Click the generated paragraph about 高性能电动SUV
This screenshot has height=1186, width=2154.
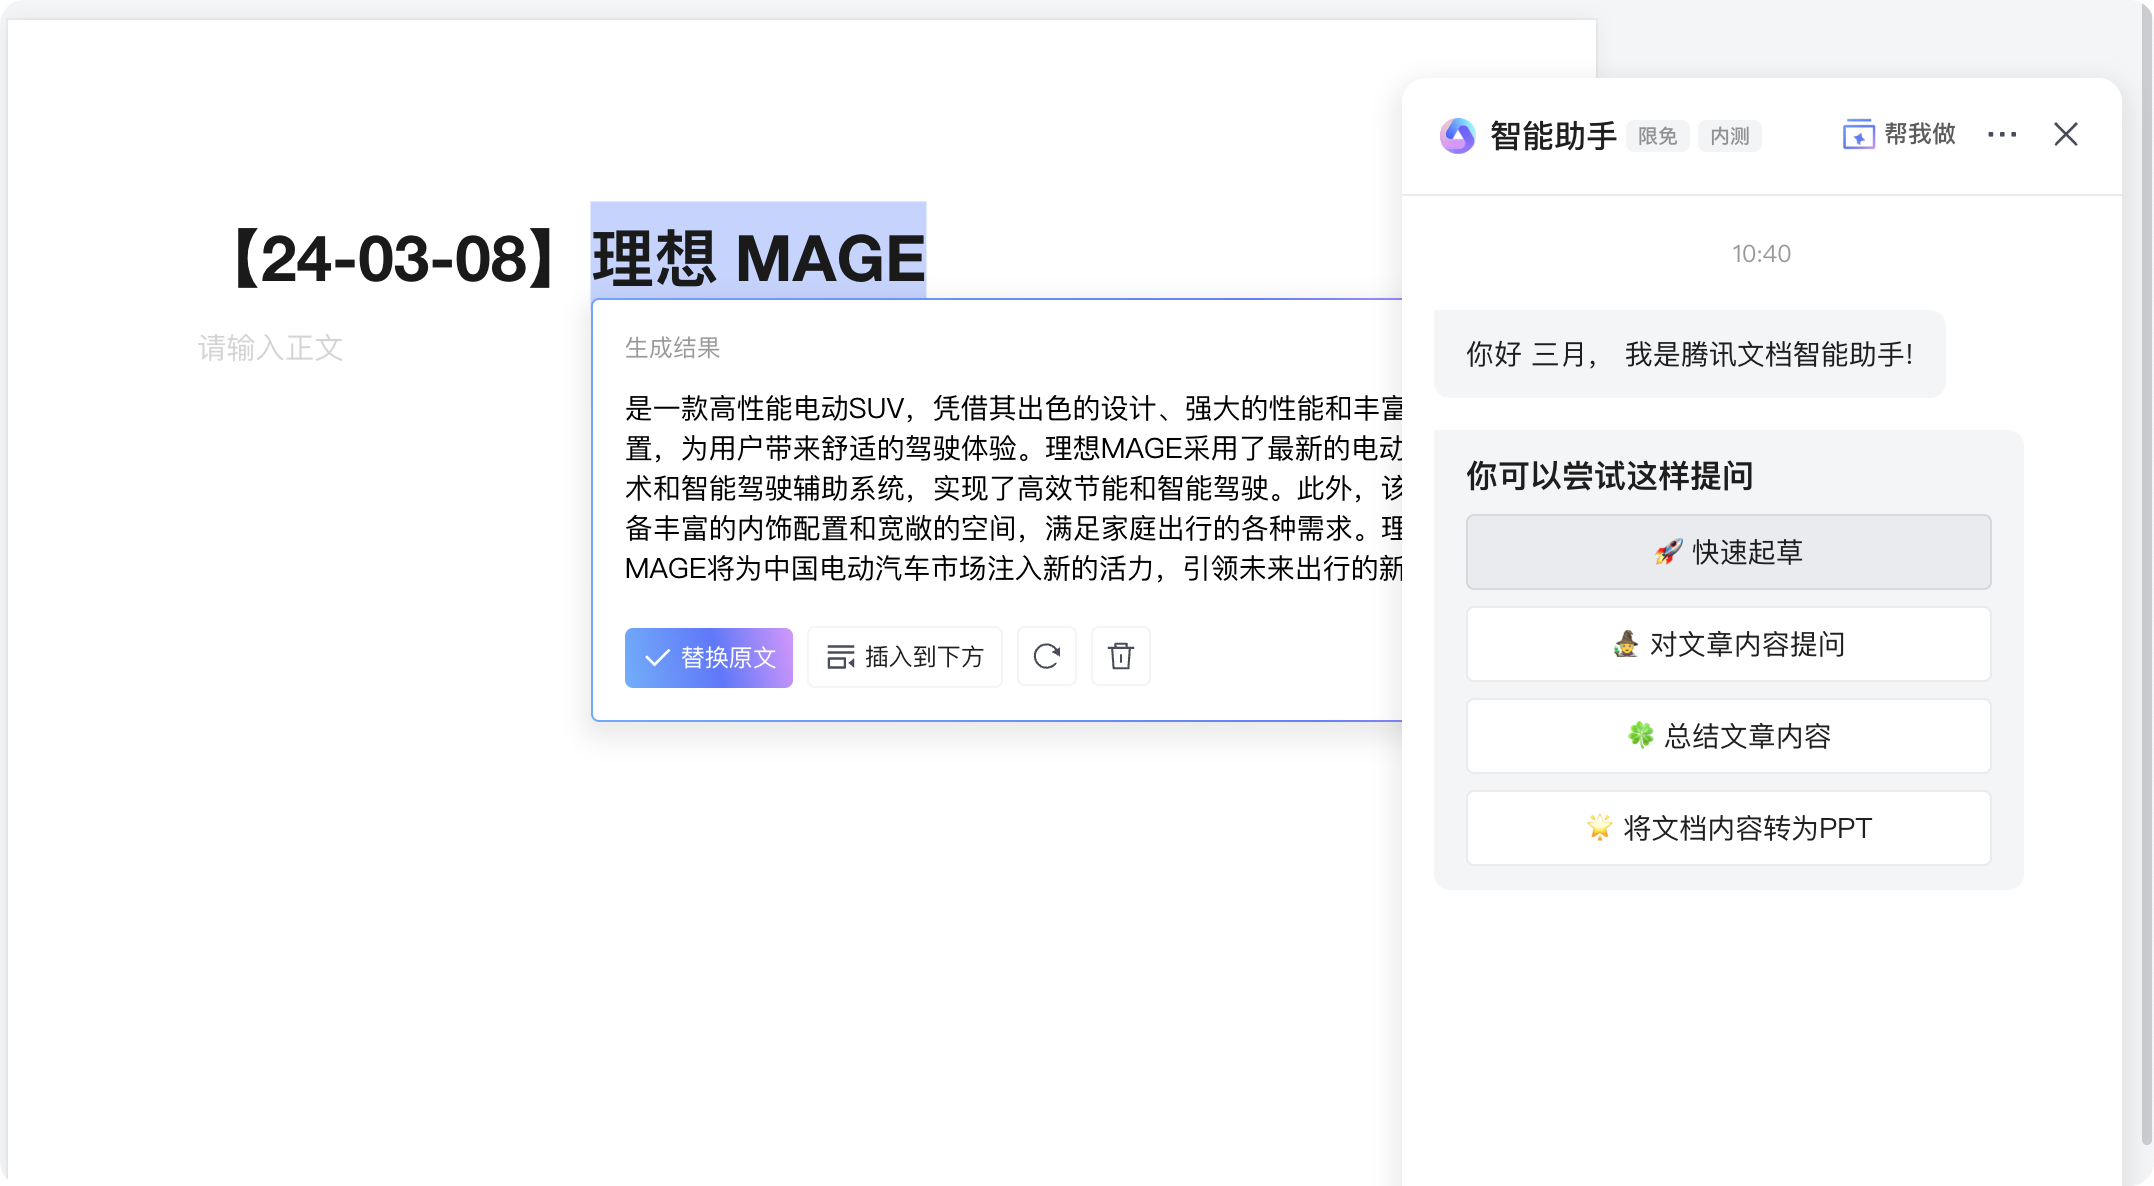pyautogui.click(x=1013, y=488)
